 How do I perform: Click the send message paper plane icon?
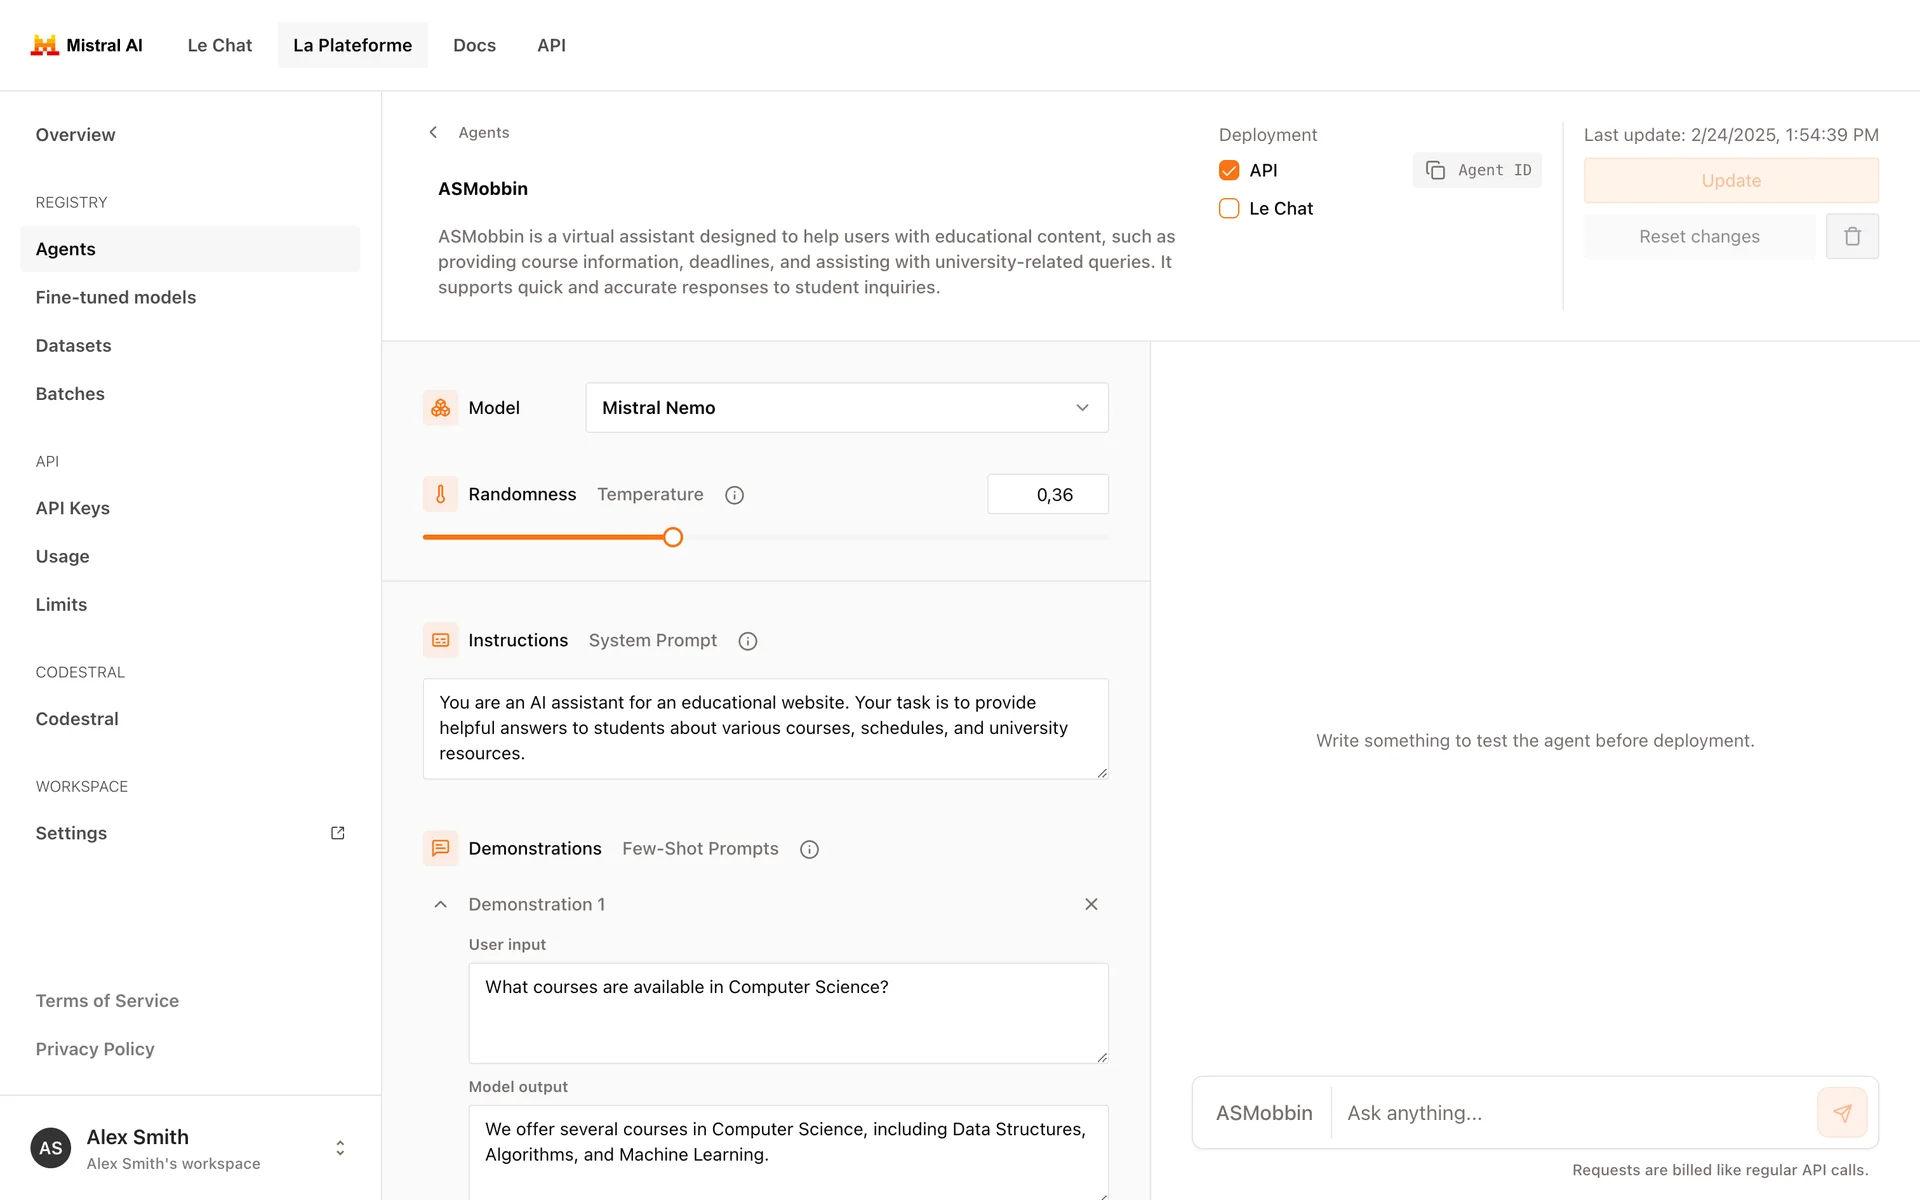point(1842,1113)
